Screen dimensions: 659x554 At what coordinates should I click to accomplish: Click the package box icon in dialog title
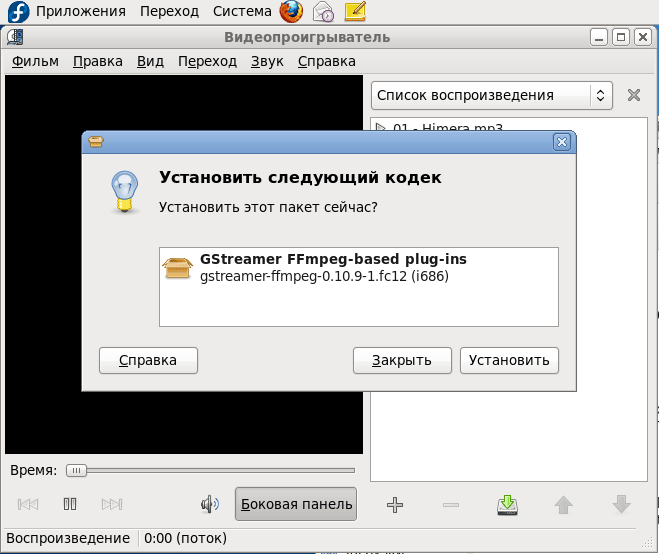[96, 142]
